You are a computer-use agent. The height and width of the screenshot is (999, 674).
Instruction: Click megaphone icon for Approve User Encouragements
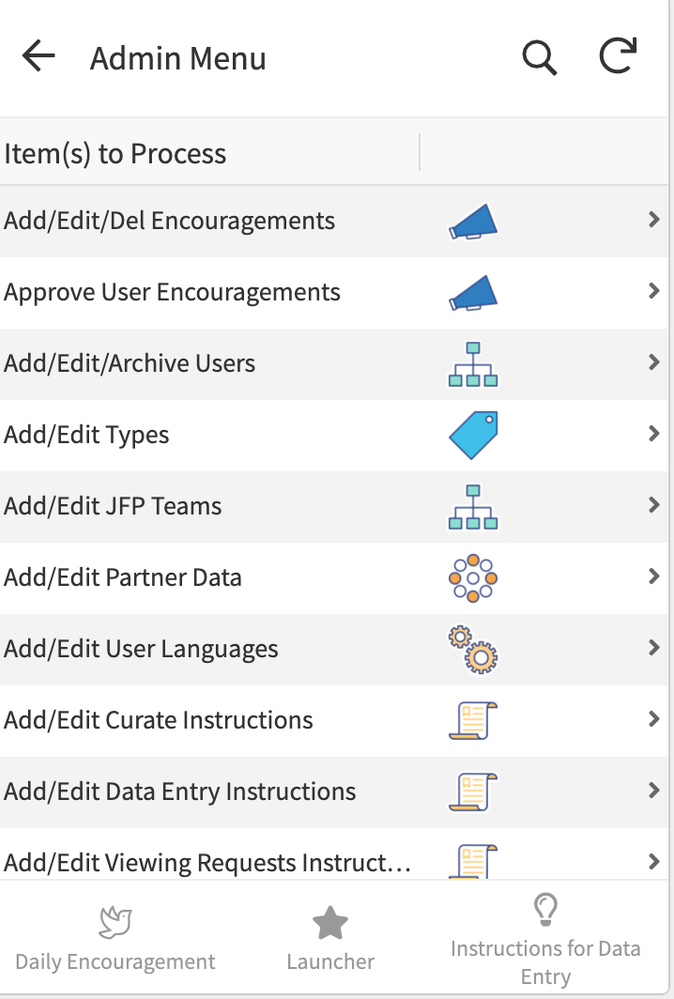pos(473,293)
